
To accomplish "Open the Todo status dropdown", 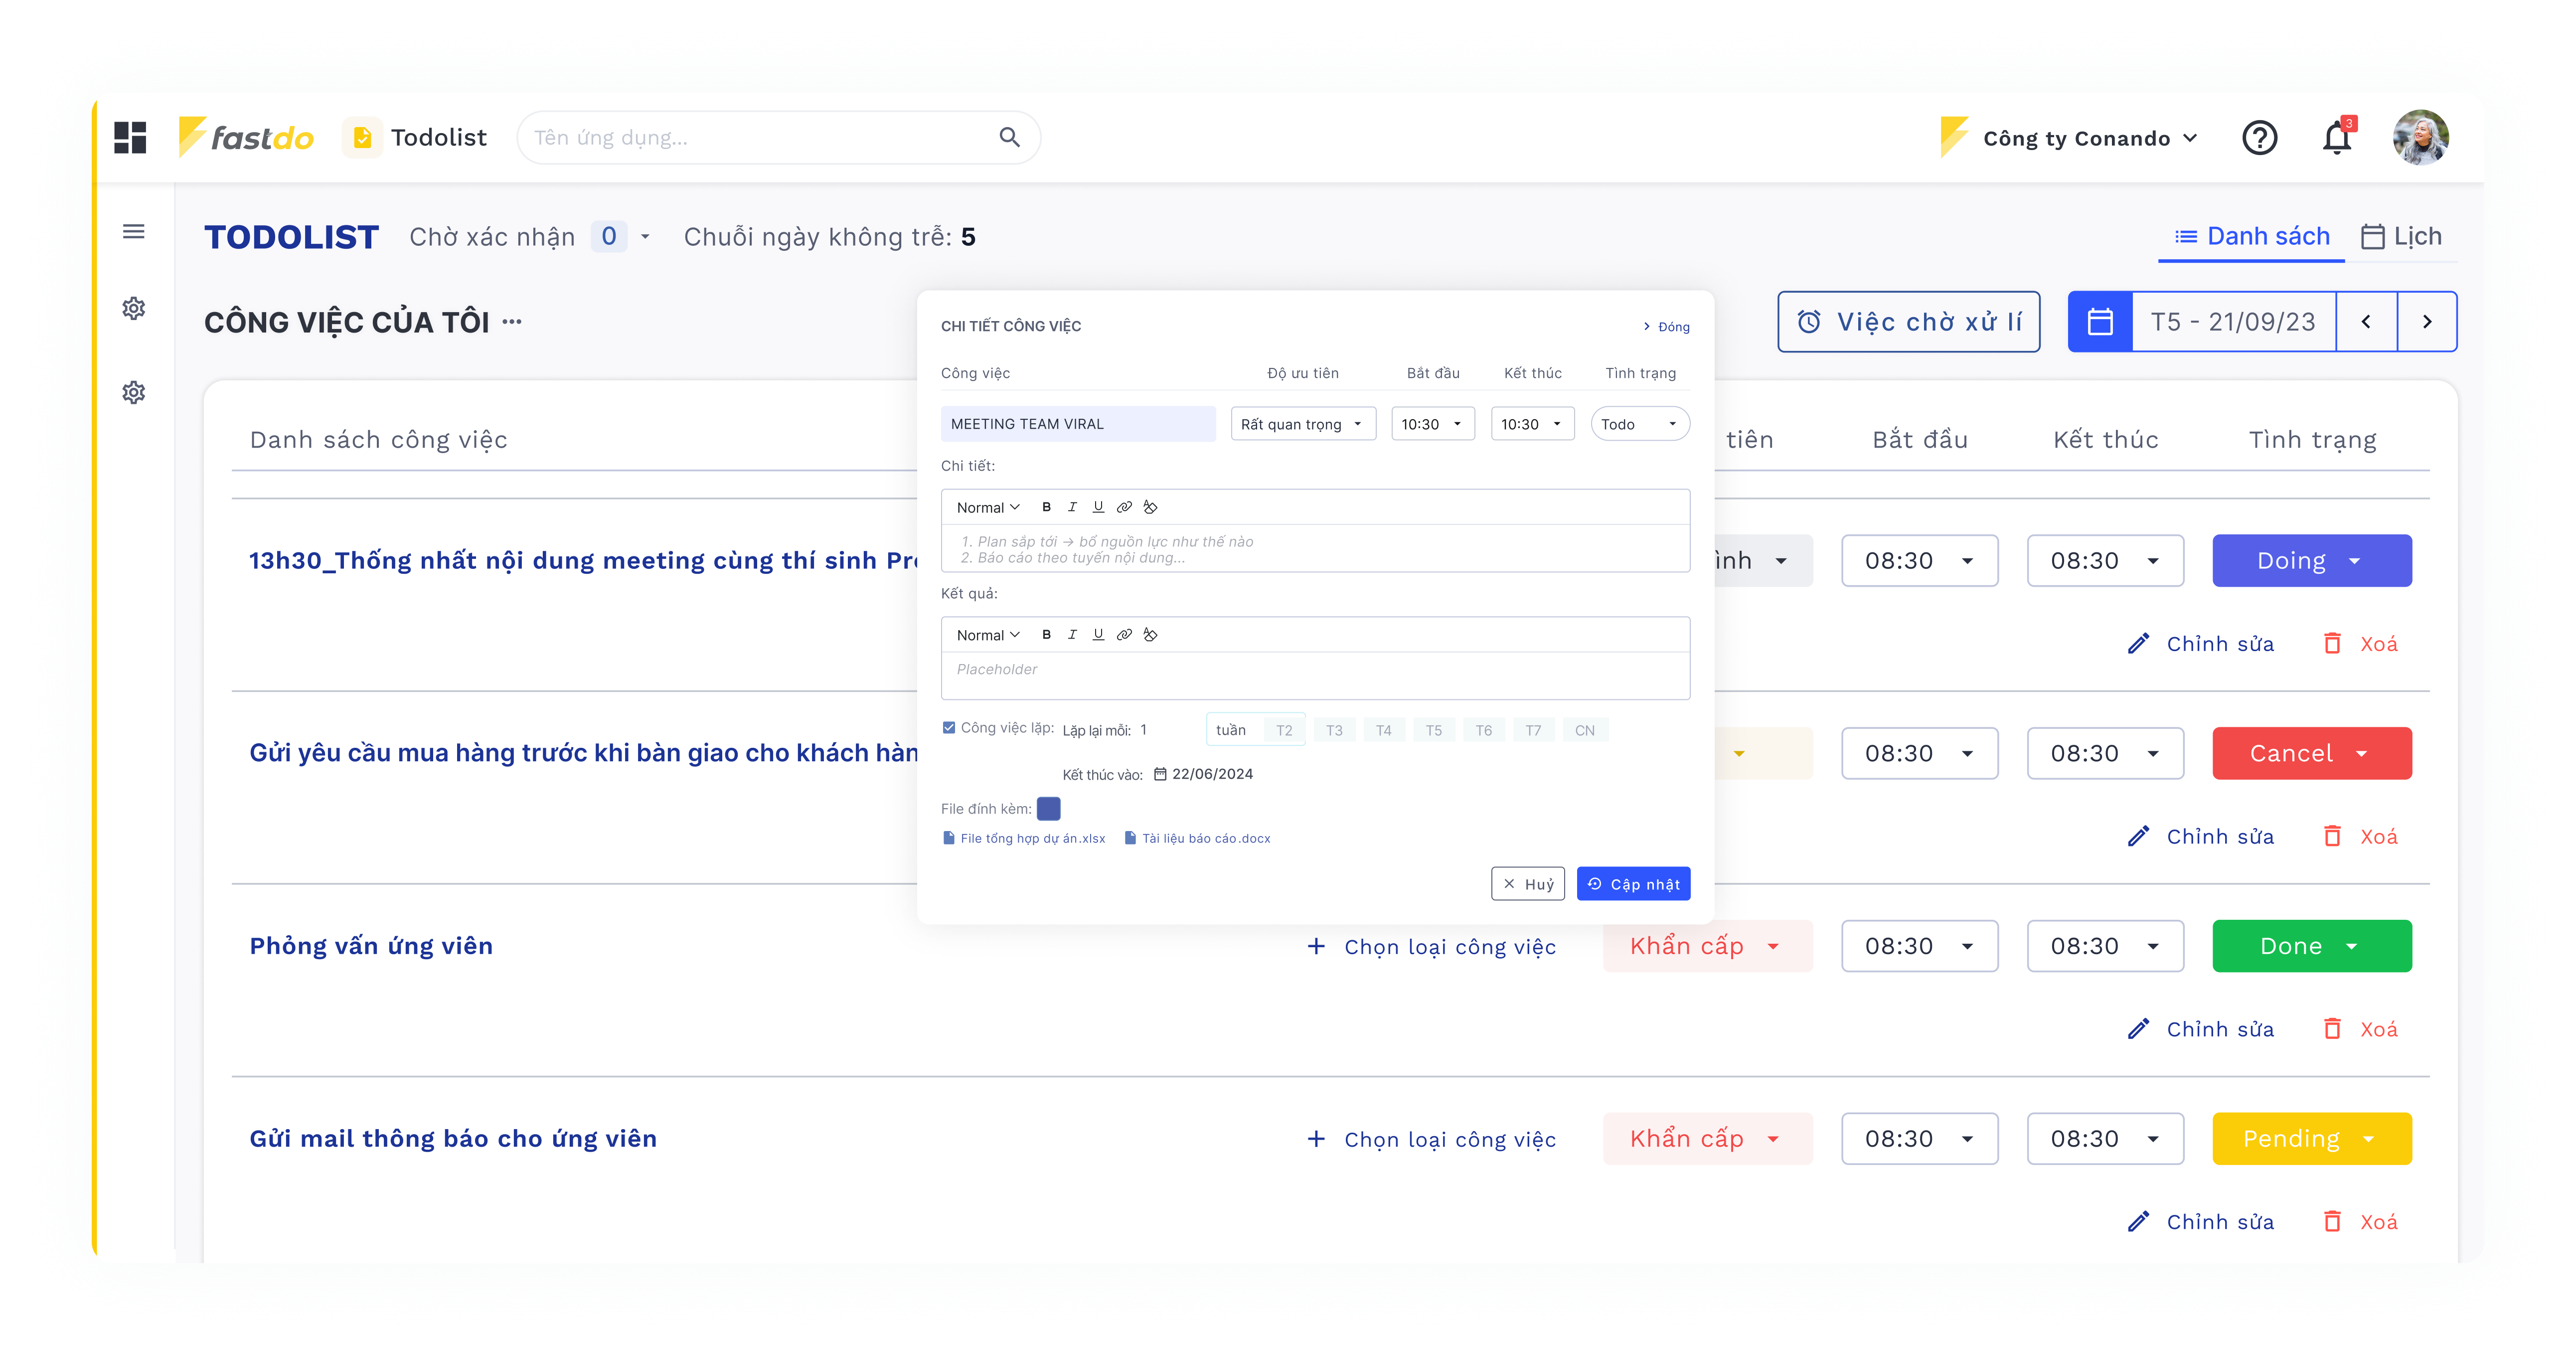I will pos(1640,424).
